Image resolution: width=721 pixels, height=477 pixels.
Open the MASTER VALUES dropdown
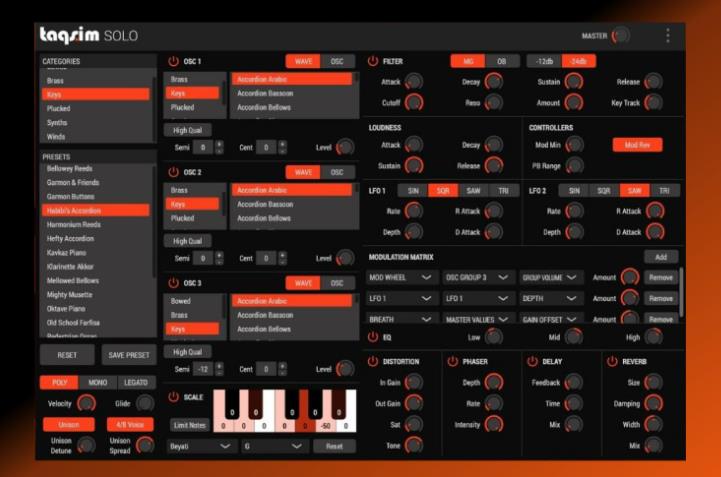tap(477, 319)
